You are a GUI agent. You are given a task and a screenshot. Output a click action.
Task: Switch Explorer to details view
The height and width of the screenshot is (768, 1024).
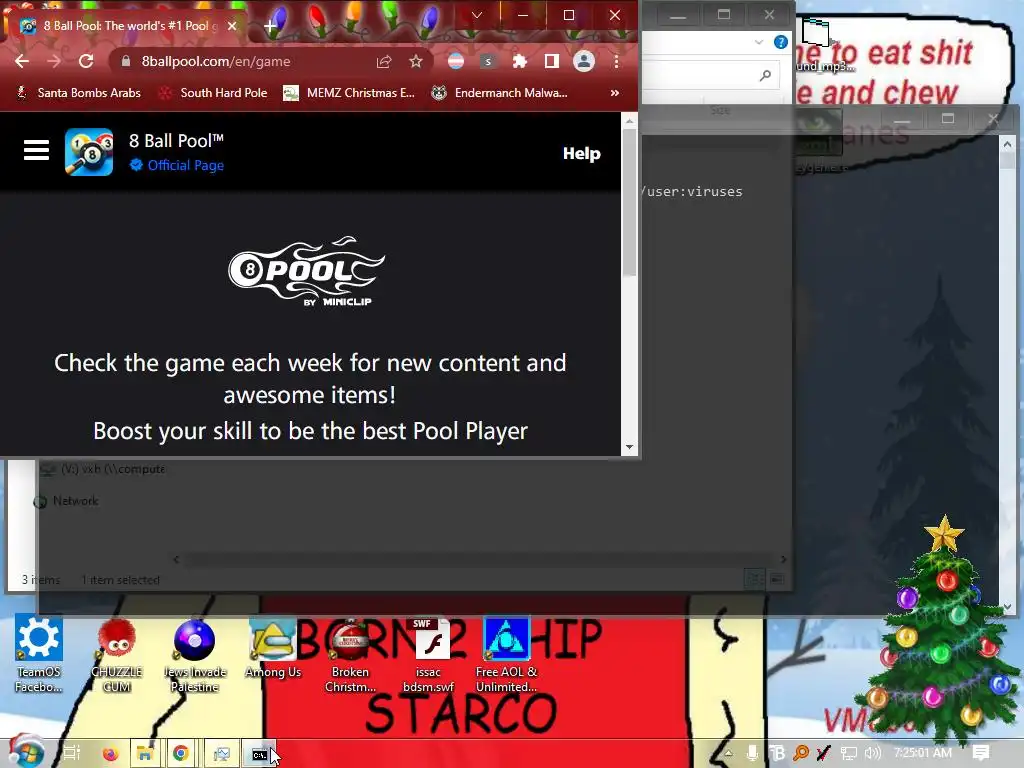point(754,579)
